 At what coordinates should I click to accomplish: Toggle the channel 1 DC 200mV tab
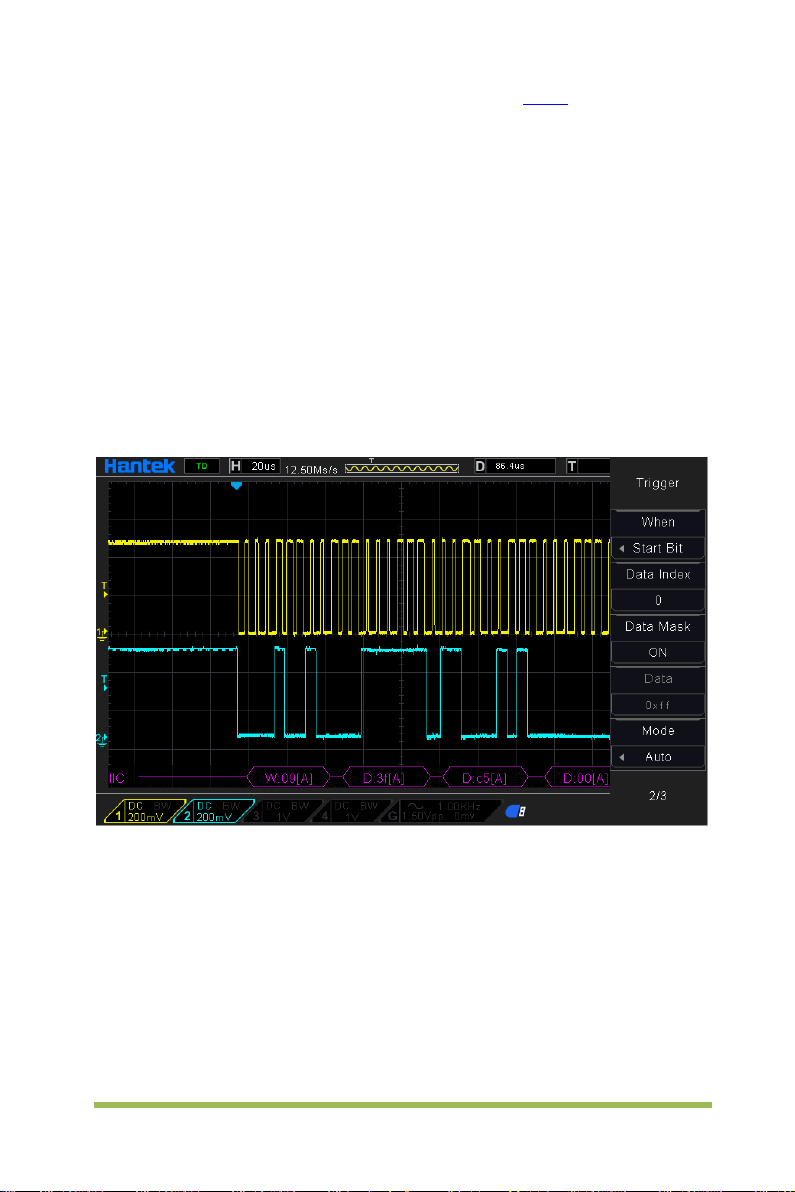(144, 811)
